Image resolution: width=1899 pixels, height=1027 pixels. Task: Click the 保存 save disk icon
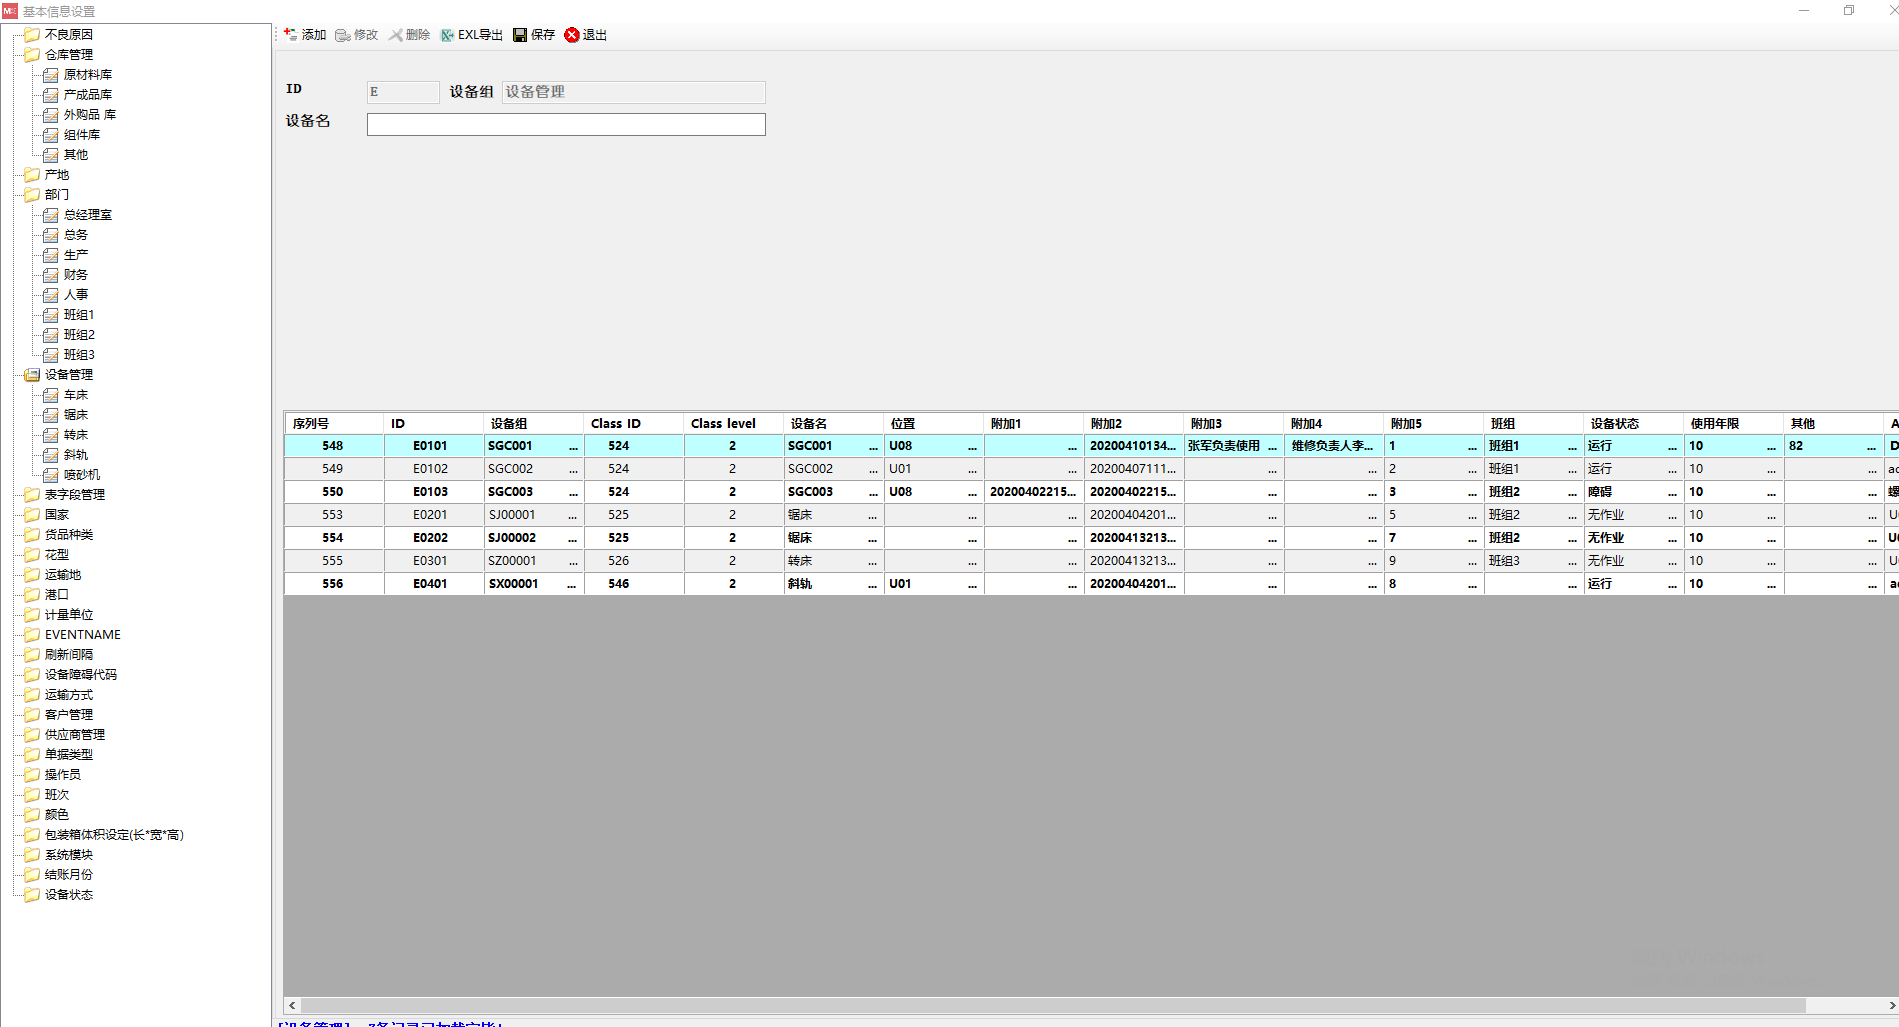click(x=520, y=35)
